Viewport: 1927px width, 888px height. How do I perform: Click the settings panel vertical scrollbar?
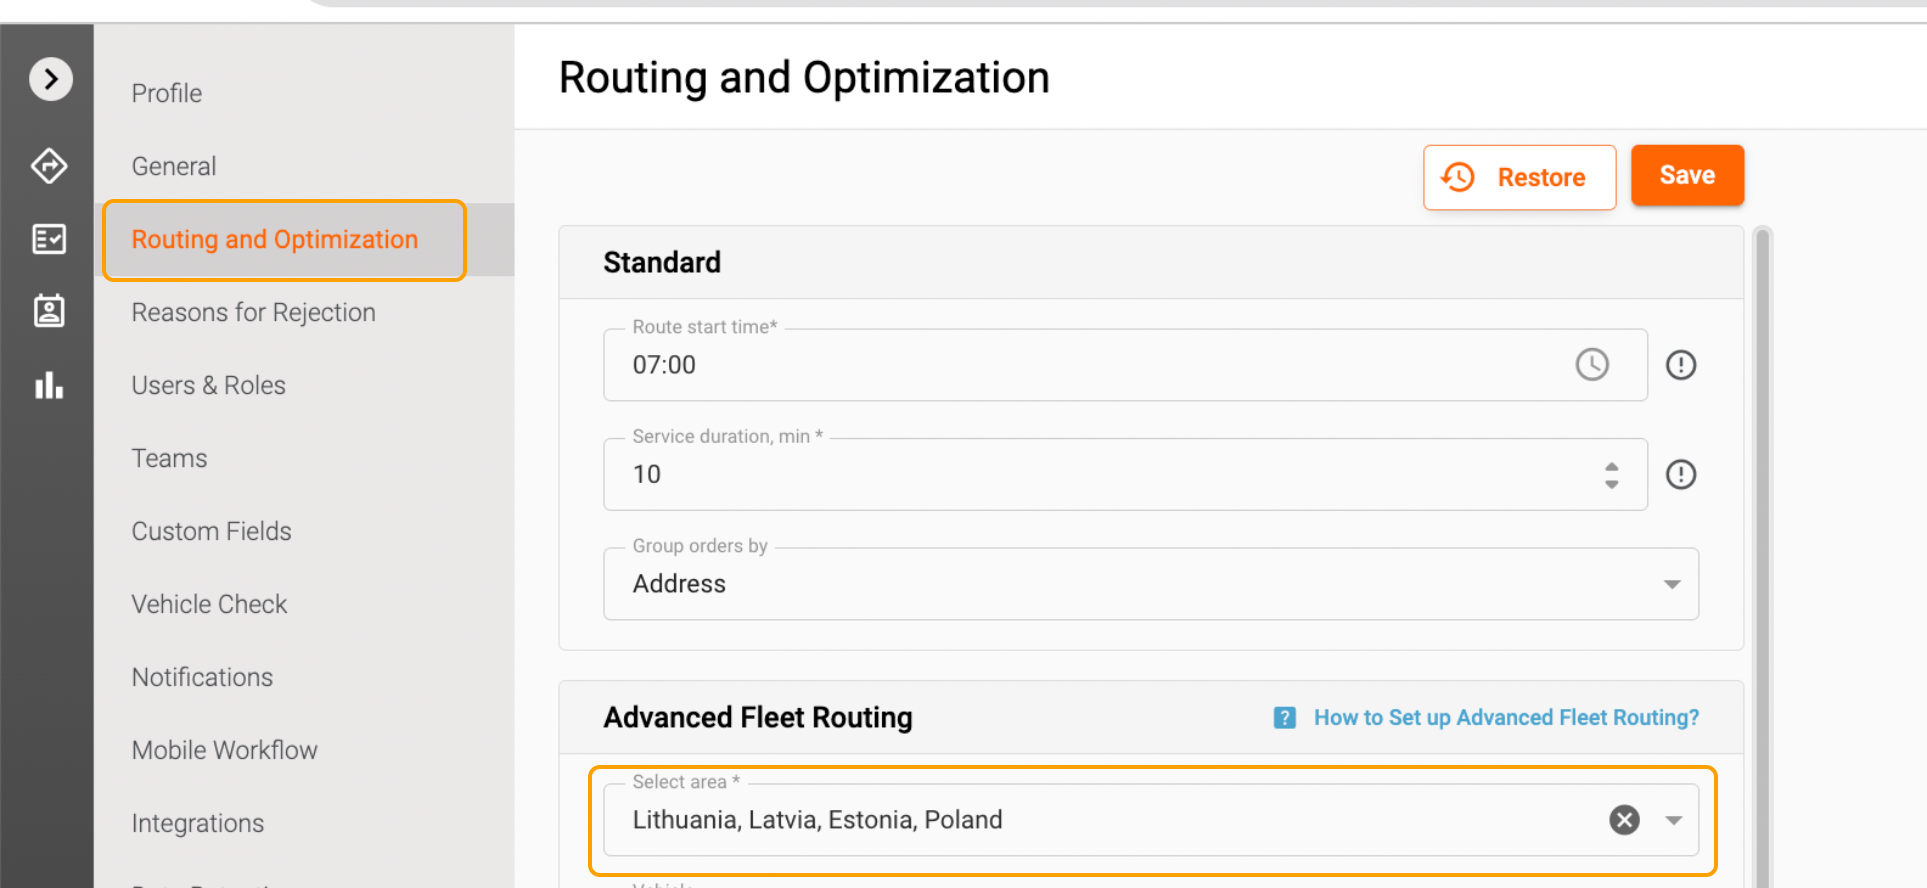(x=1763, y=550)
